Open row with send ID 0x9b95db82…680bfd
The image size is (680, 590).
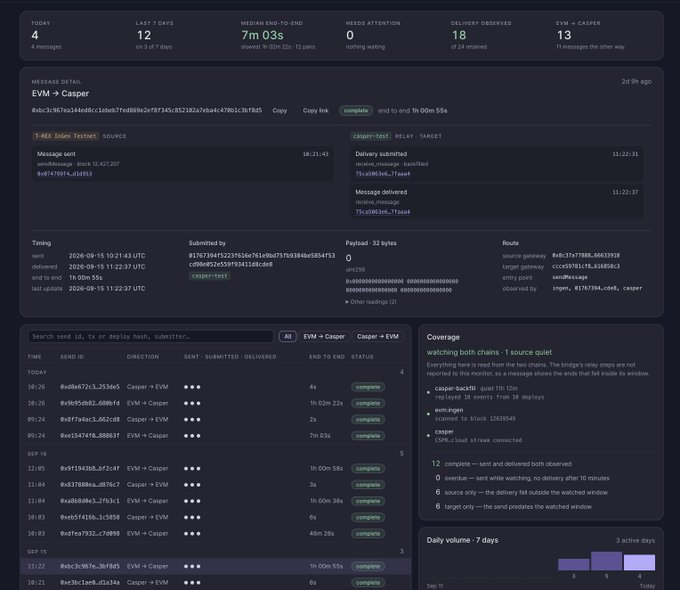[216, 403]
